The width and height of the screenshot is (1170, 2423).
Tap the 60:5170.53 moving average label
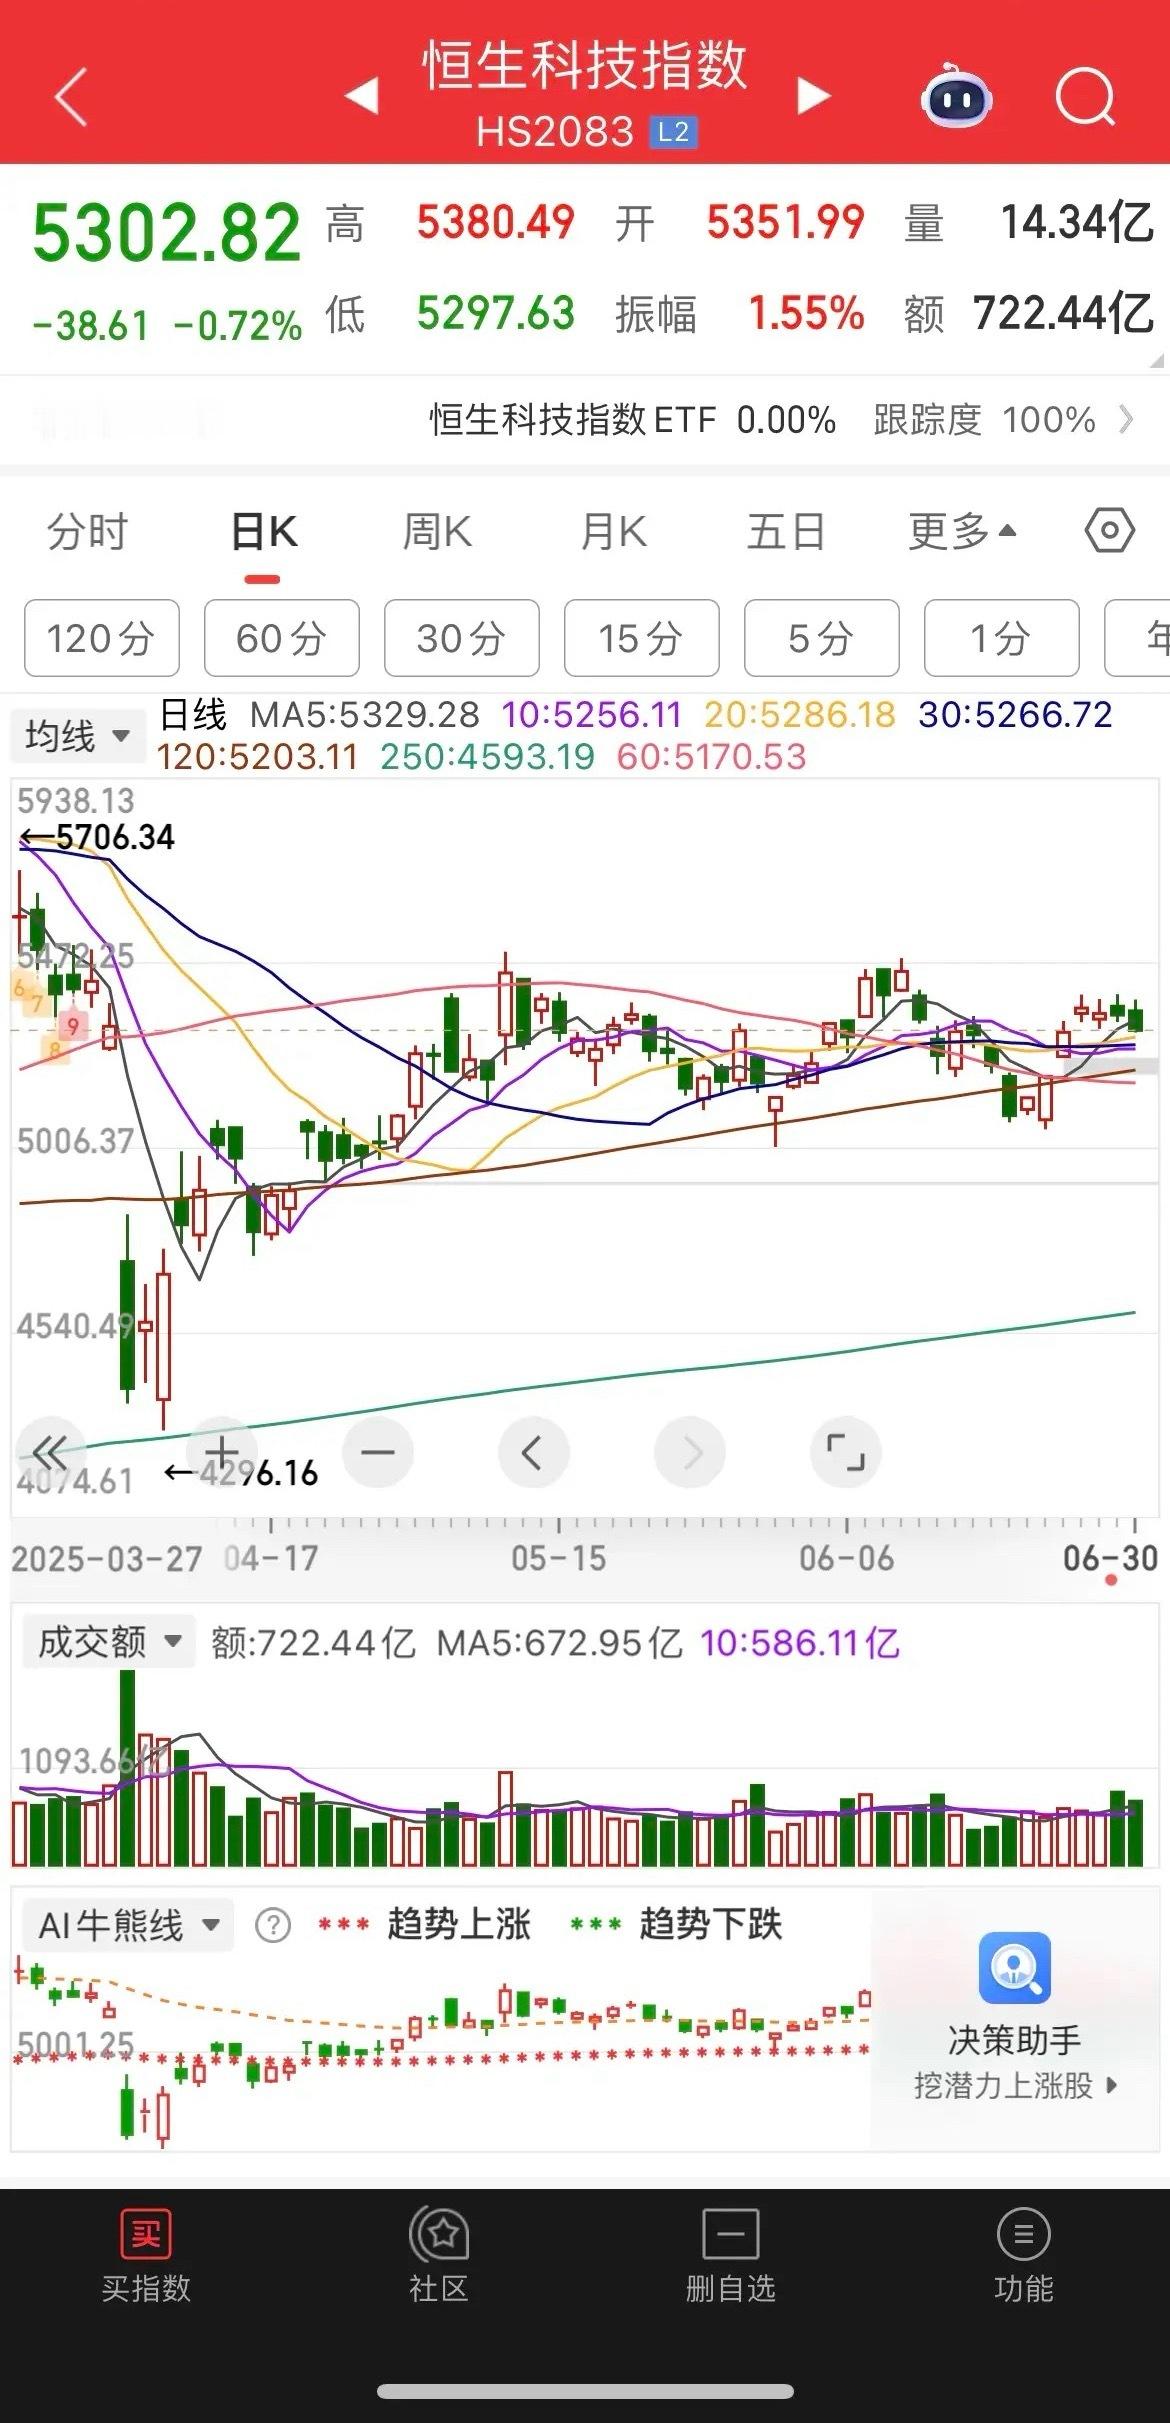[711, 757]
